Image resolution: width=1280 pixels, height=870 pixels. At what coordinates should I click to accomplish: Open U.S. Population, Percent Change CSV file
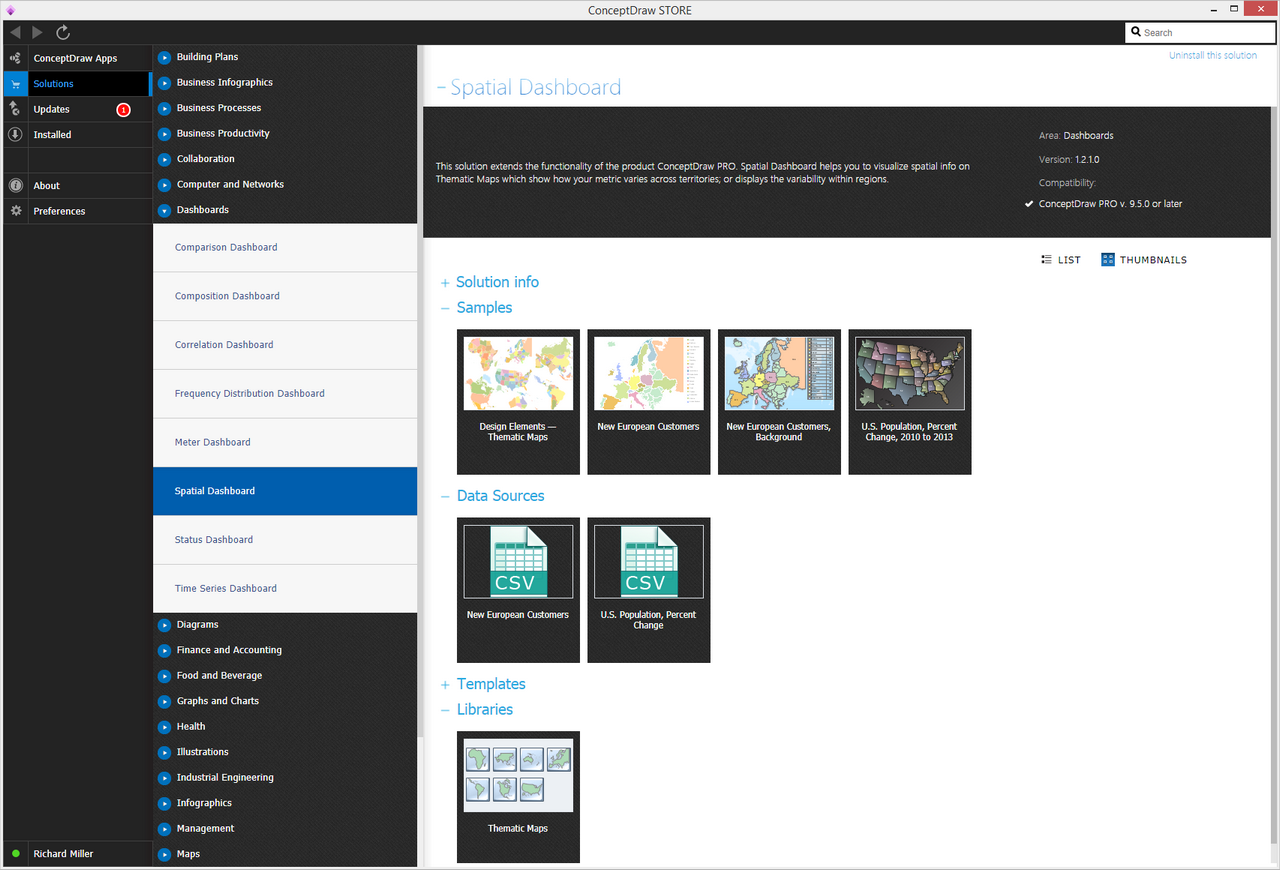coord(649,590)
